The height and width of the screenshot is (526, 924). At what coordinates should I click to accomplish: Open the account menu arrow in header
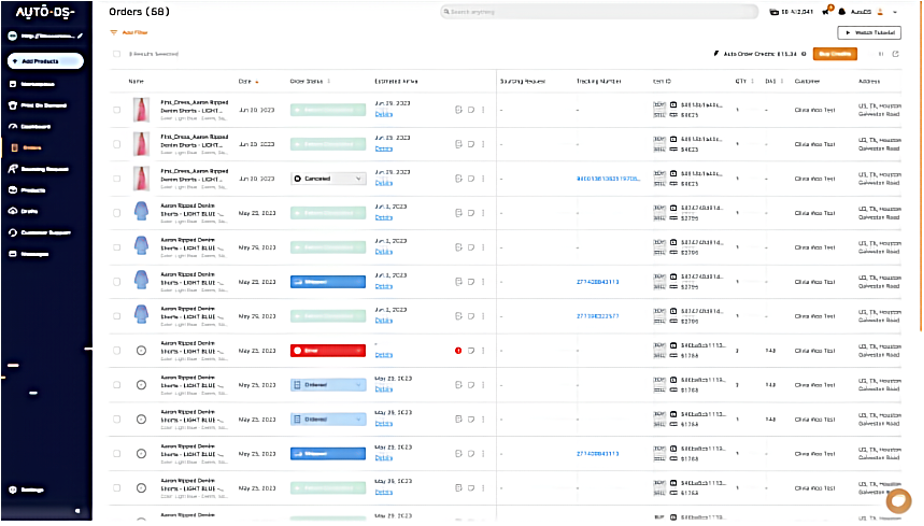pos(893,11)
